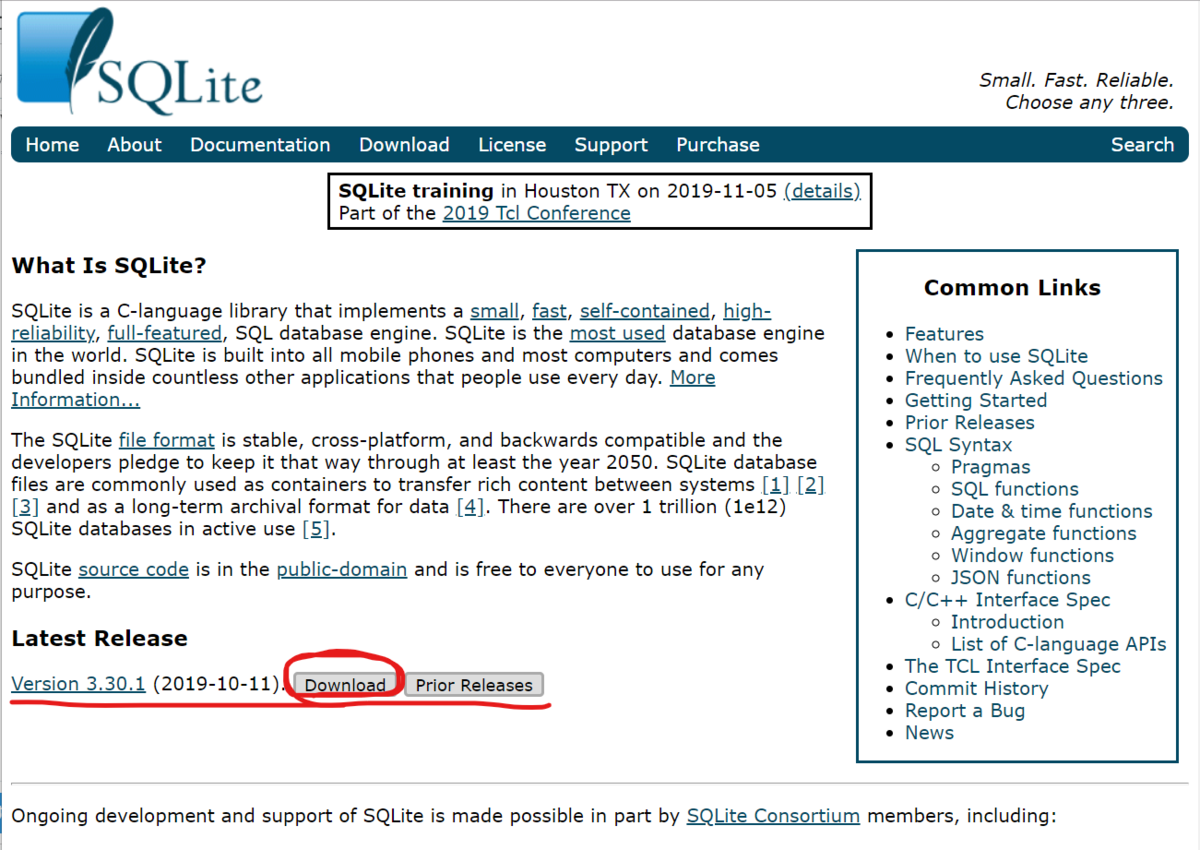Click reference link [4]

point(470,507)
